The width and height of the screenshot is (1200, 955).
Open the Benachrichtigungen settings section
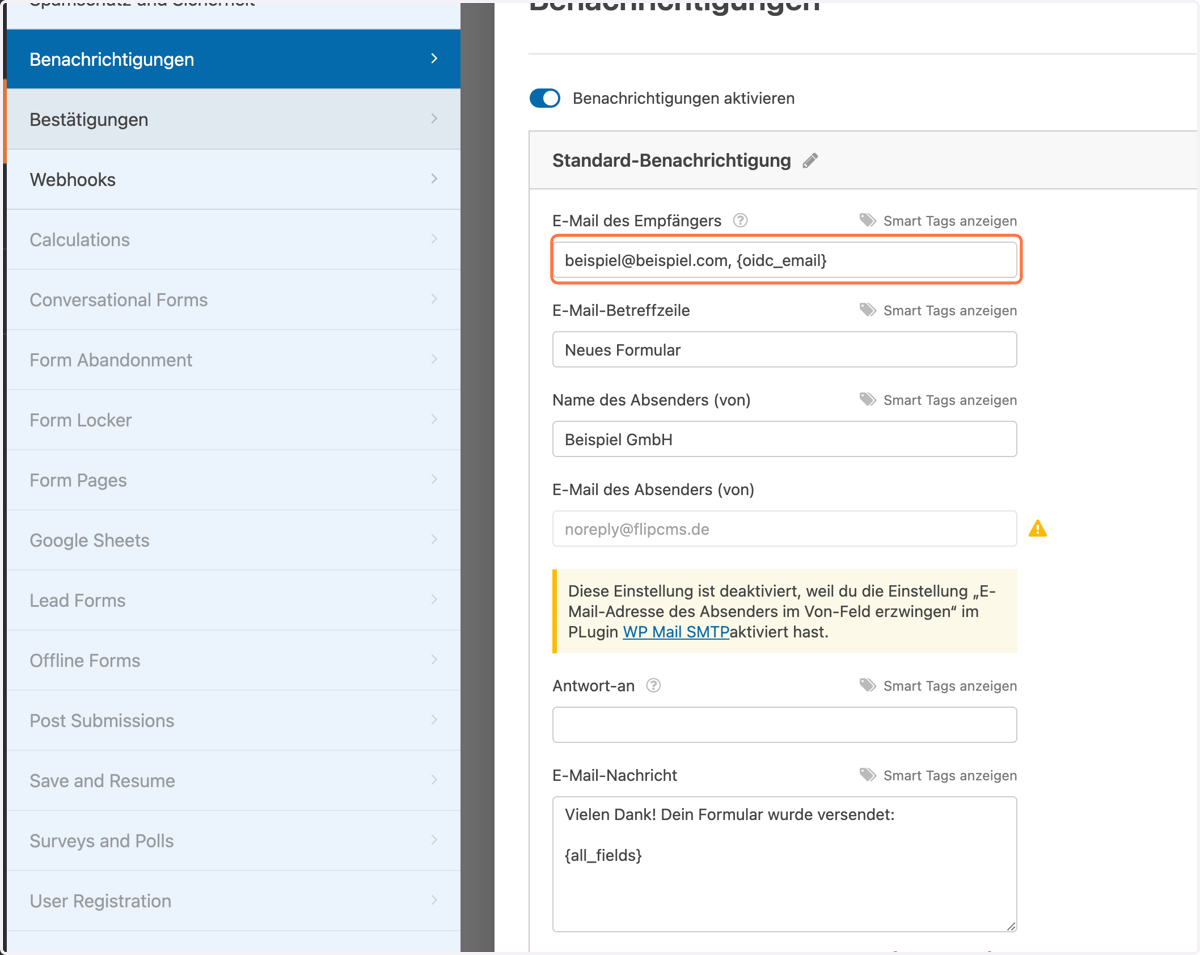click(233, 59)
